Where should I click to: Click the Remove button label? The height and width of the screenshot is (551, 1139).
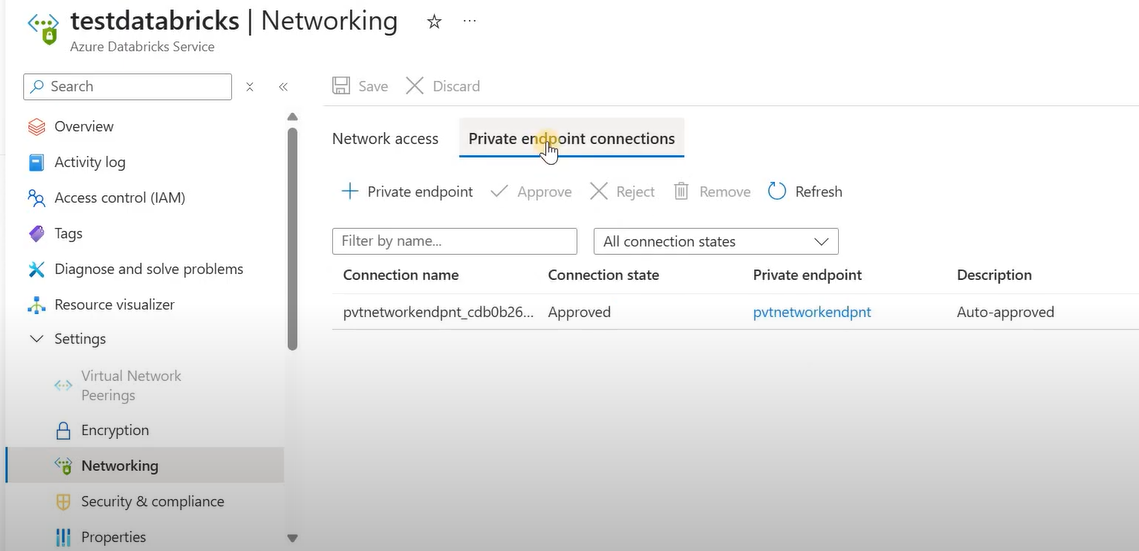(725, 192)
